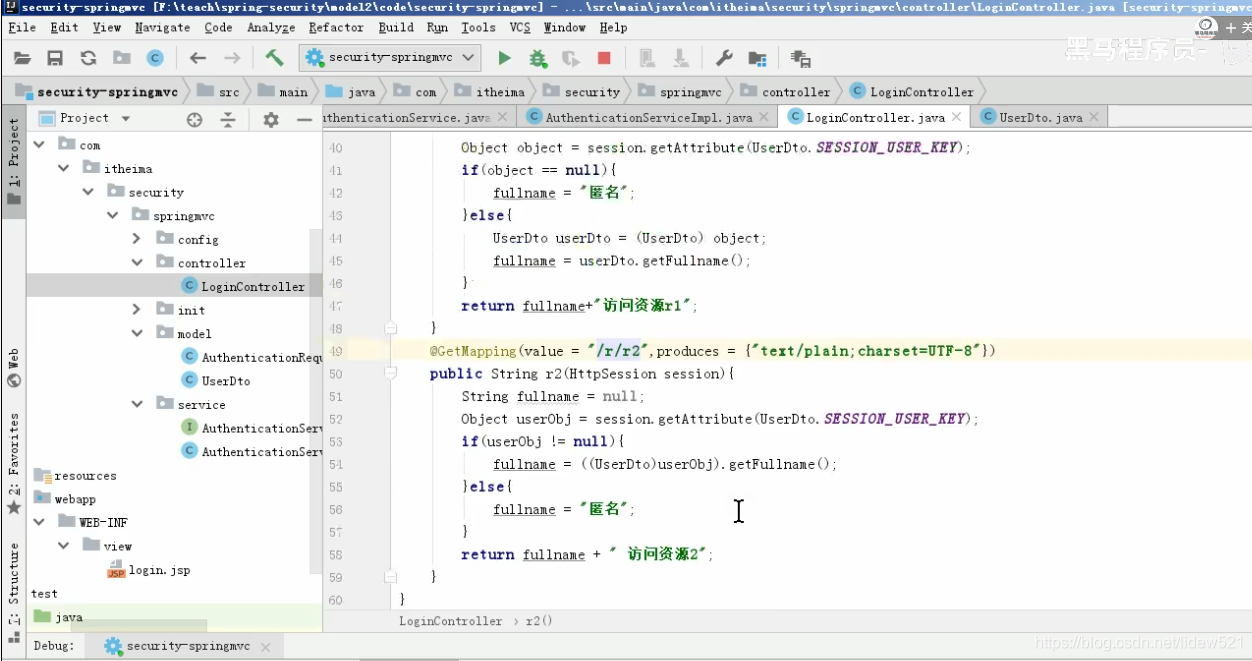The width and height of the screenshot is (1252, 661).
Task: Locate current file with the crosshair icon
Action: pyautogui.click(x=195, y=119)
